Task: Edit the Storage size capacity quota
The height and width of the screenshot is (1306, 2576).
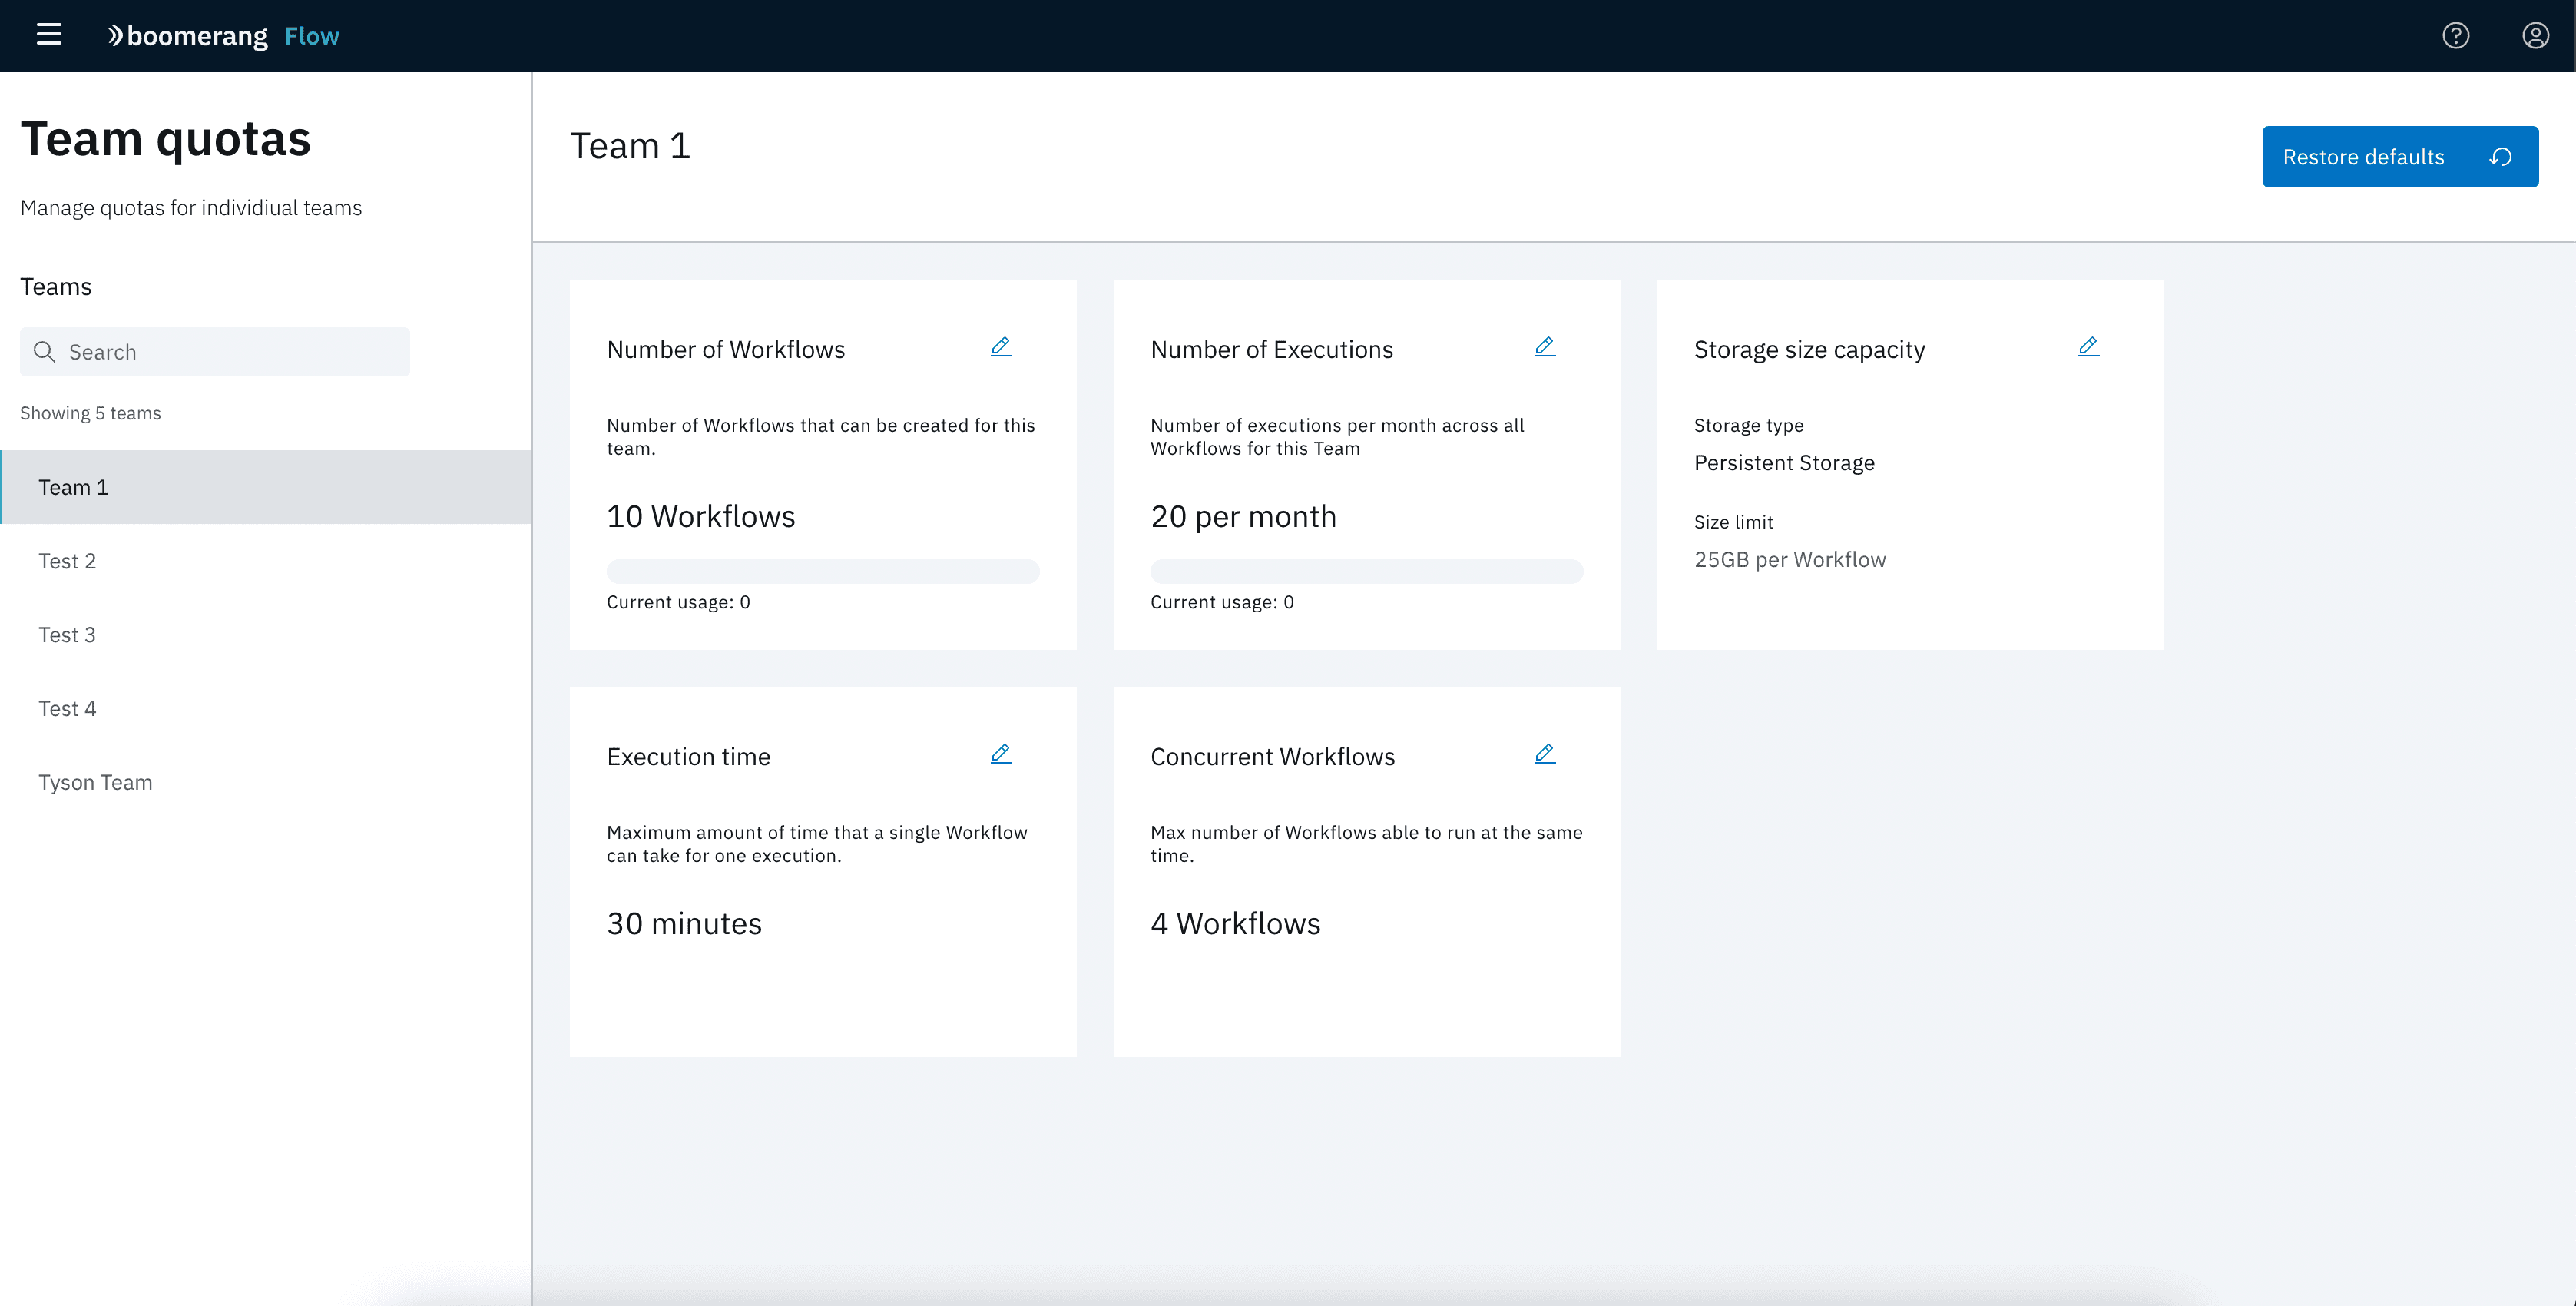Action: (x=2088, y=347)
